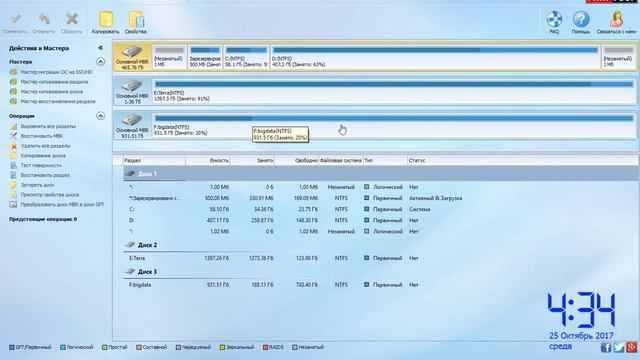This screenshot has width=640, height=360.
Task: Click the Зеркальный legend entry
Action: pyautogui.click(x=237, y=347)
